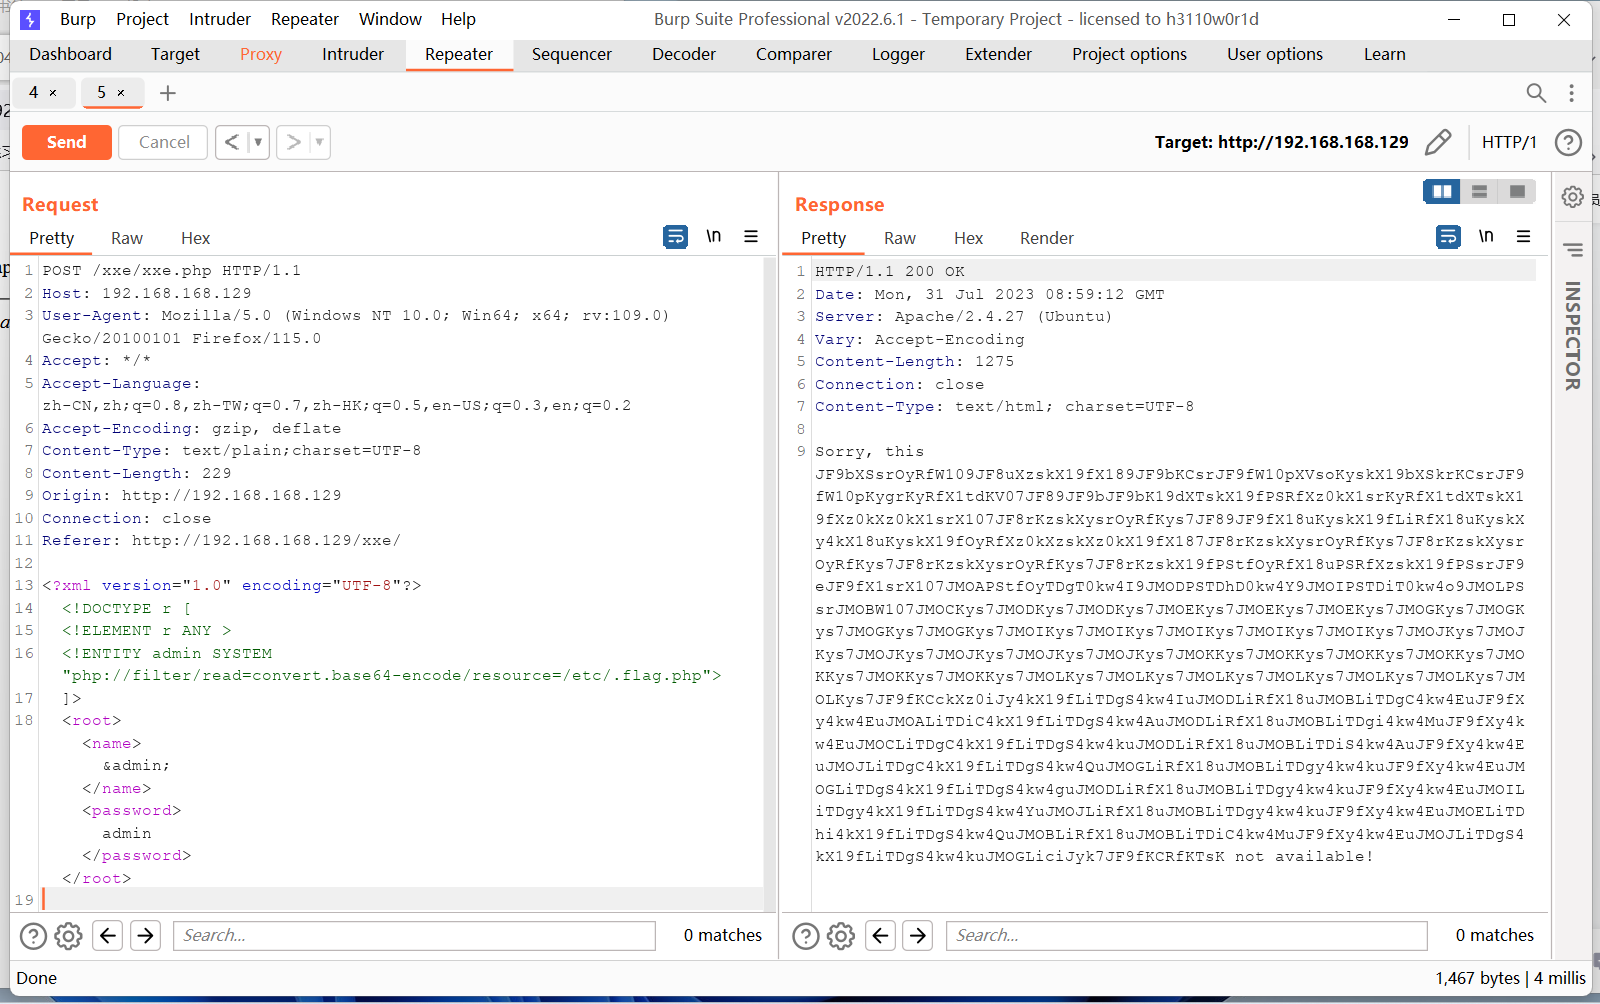
Task: Go to previous match in Request search
Action: pos(108,935)
